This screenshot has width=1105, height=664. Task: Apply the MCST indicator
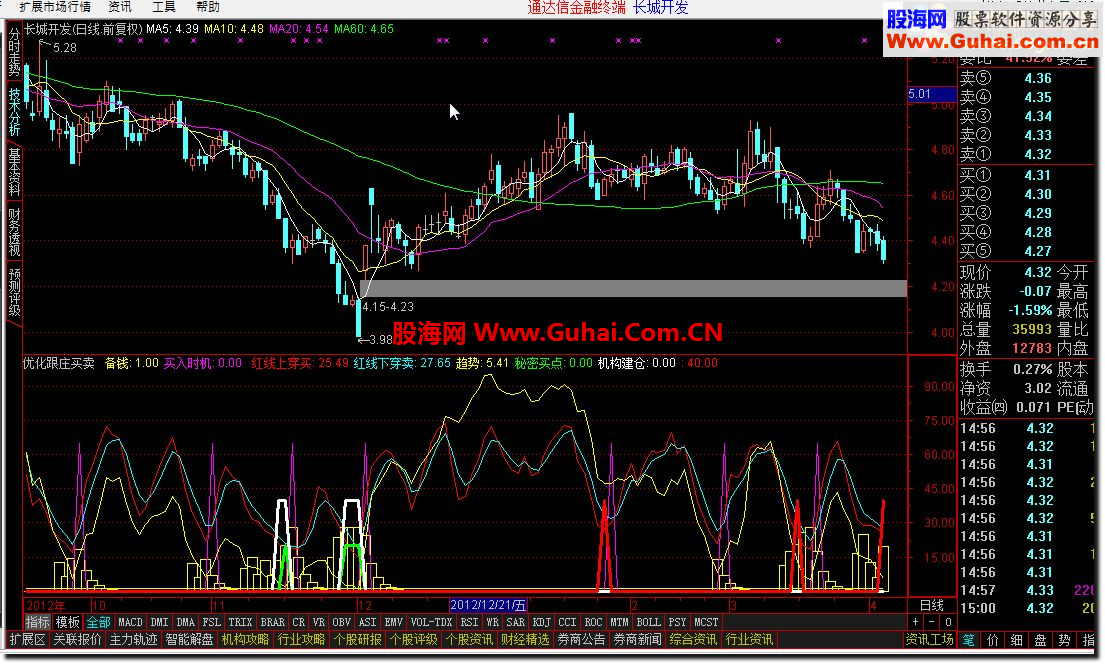pyautogui.click(x=706, y=622)
